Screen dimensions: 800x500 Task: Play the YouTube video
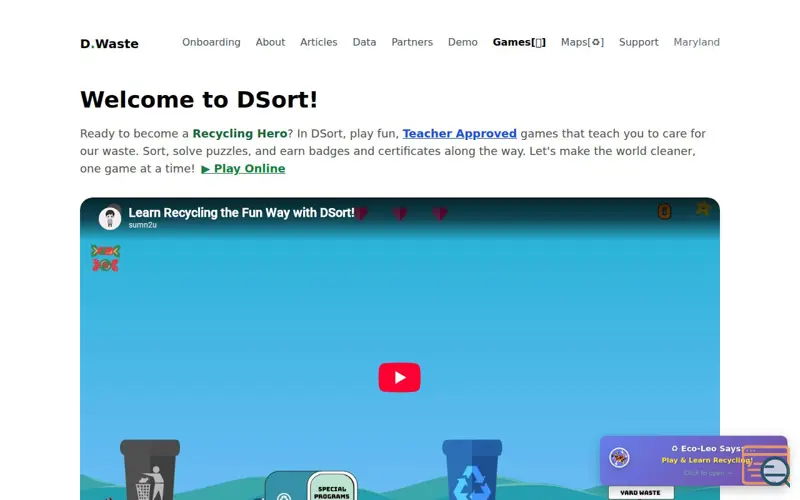(399, 378)
